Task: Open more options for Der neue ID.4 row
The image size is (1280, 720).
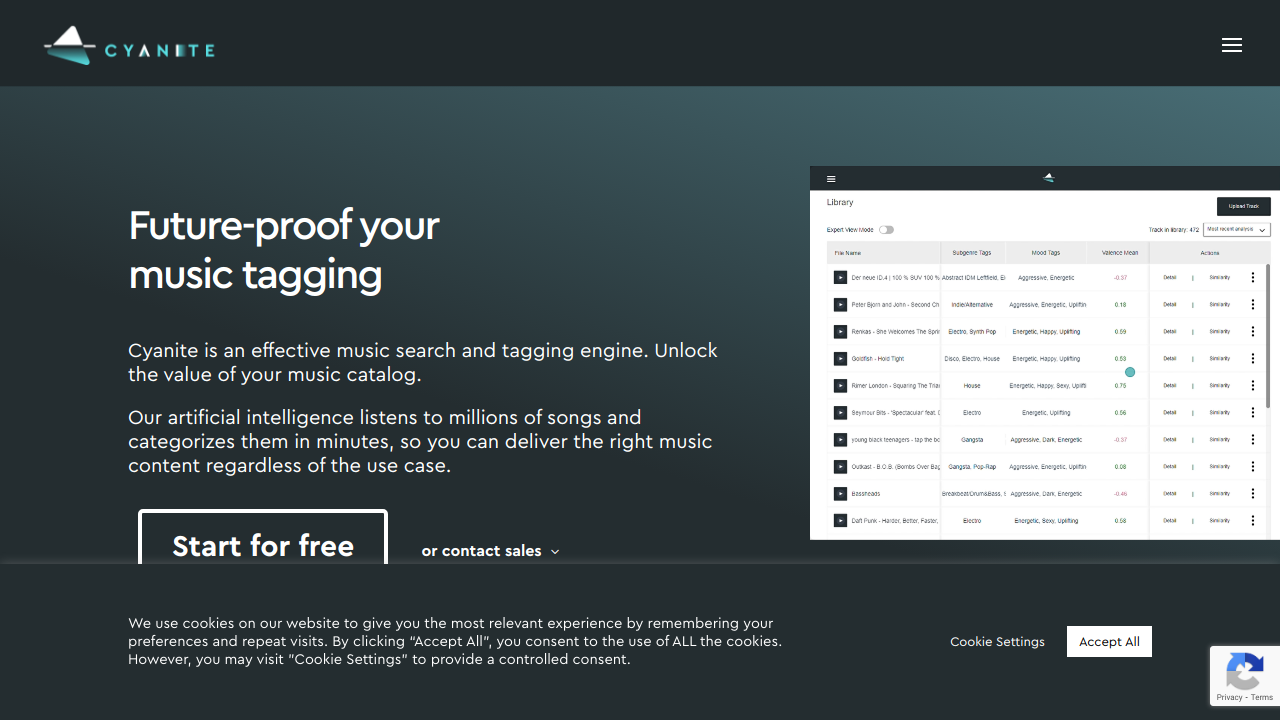Action: [1253, 277]
